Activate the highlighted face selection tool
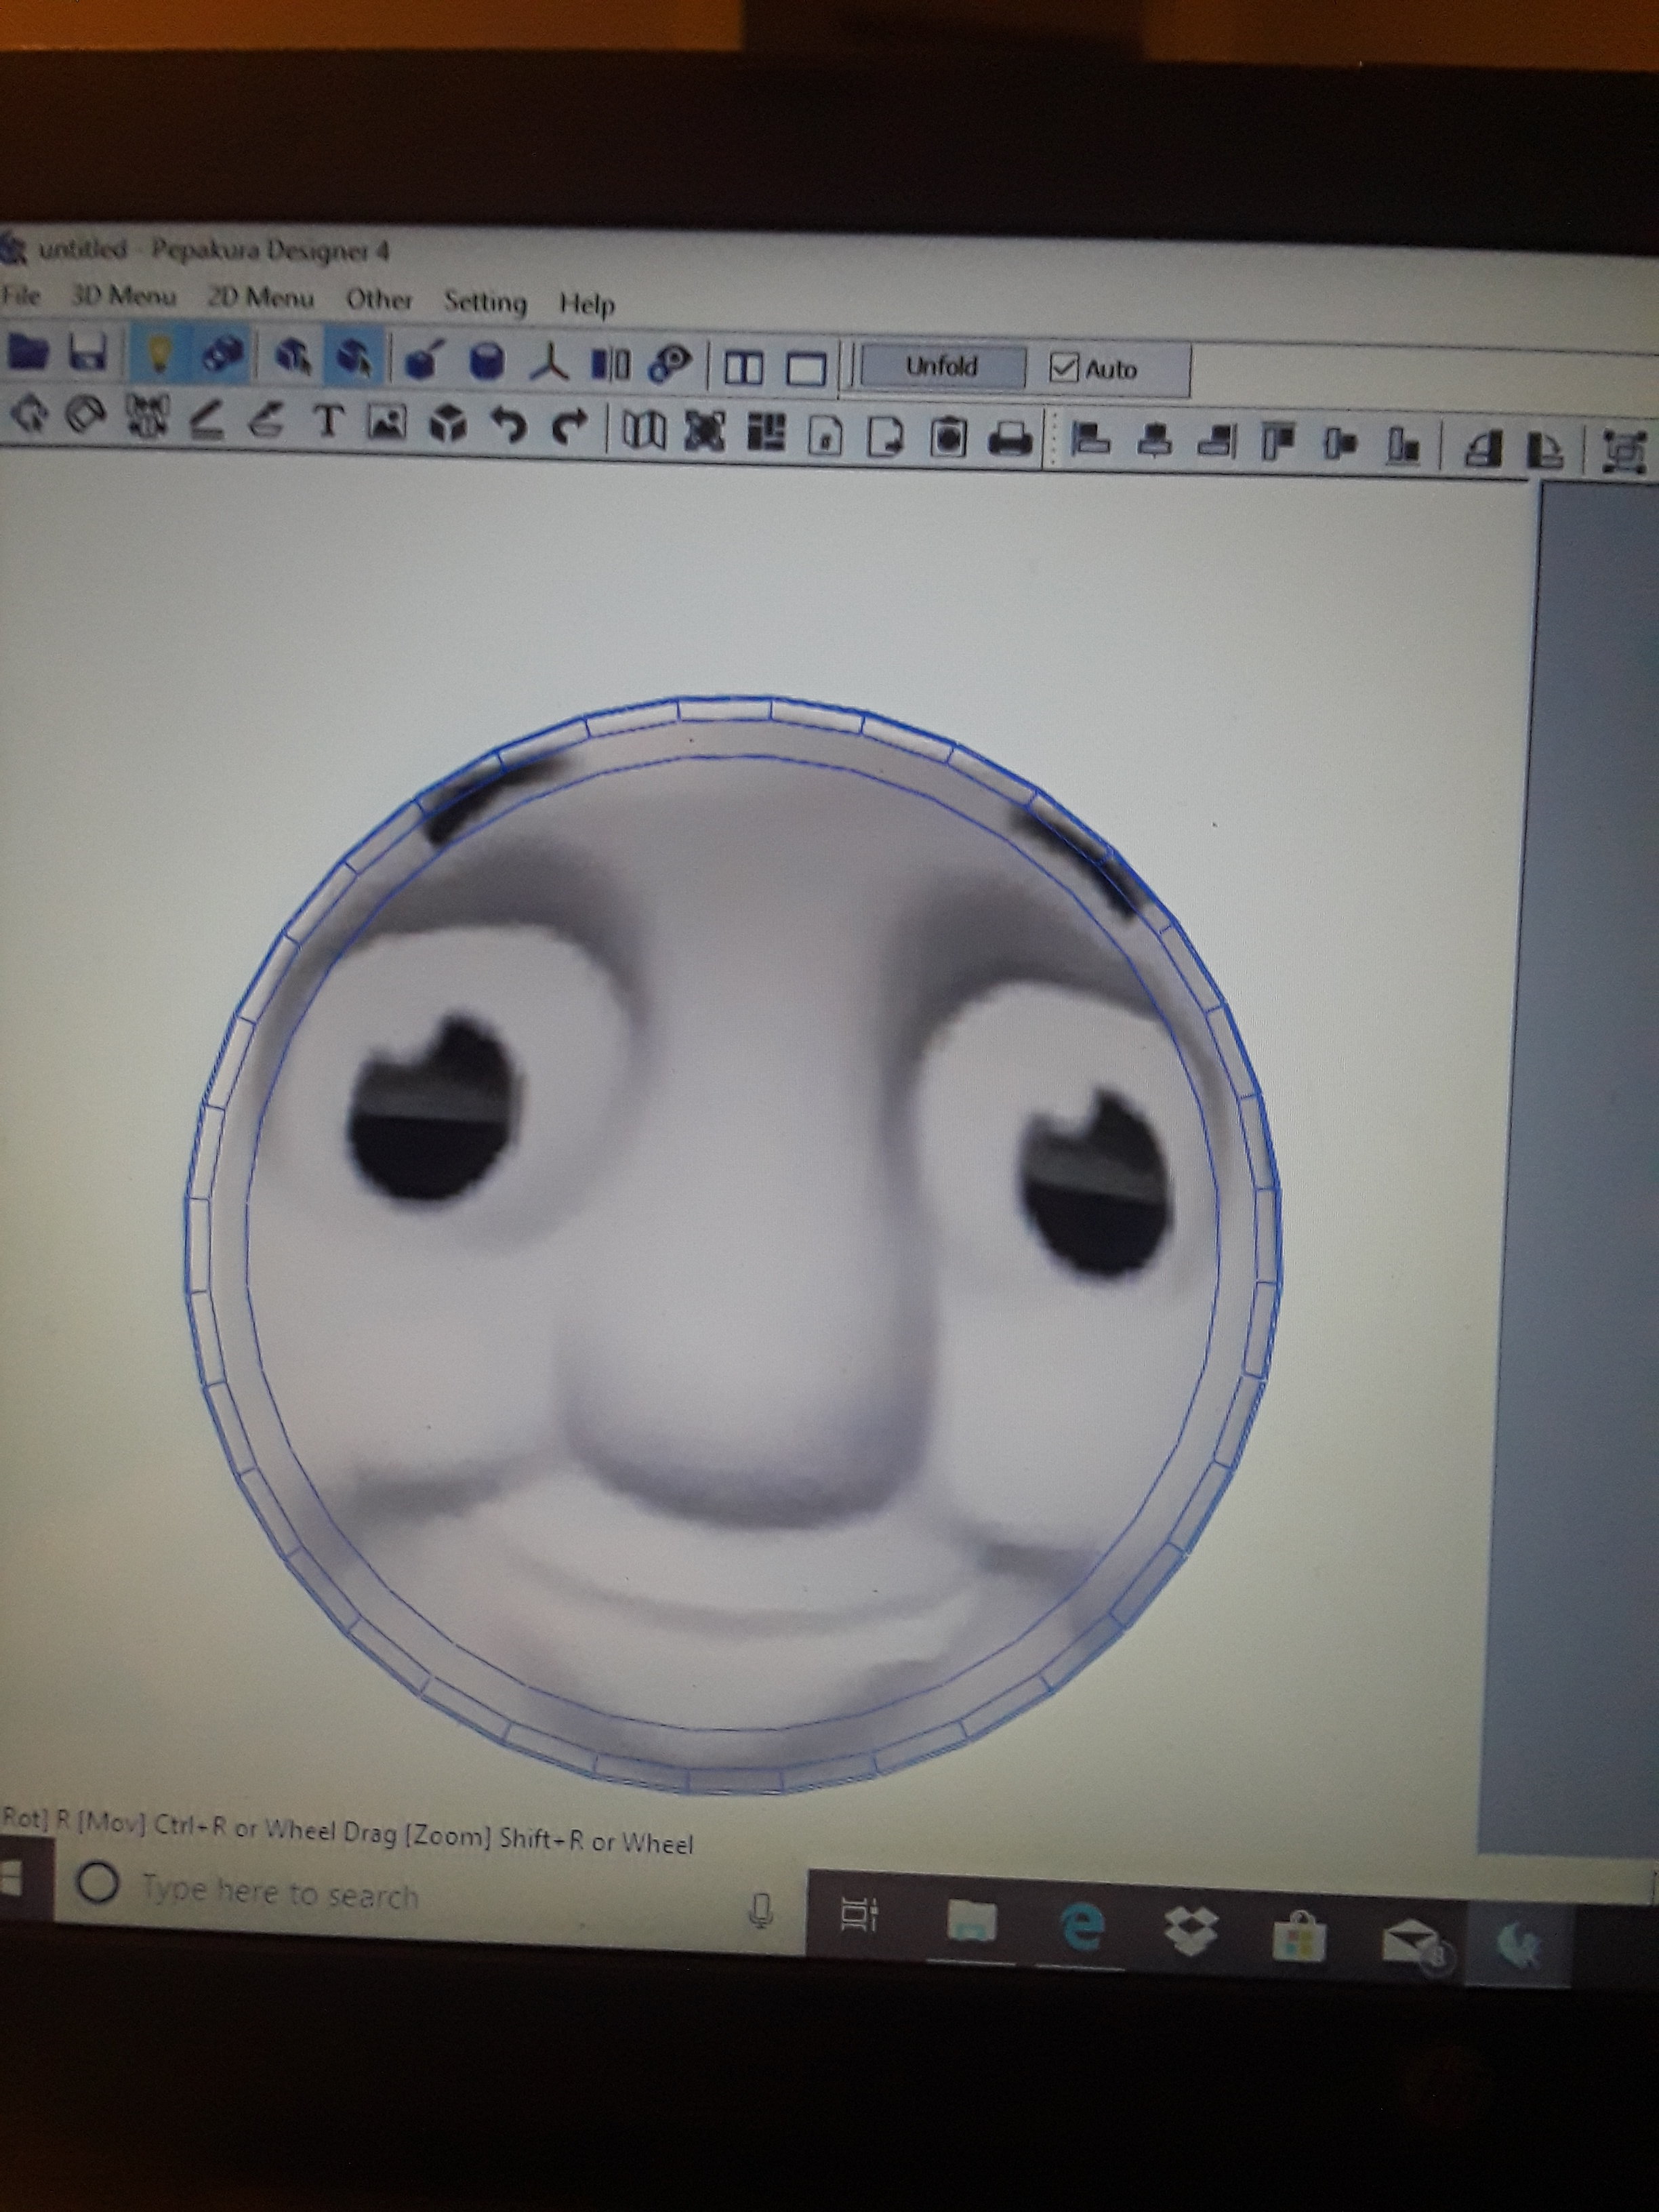Screen dimensions: 1659x2212 point(353,358)
